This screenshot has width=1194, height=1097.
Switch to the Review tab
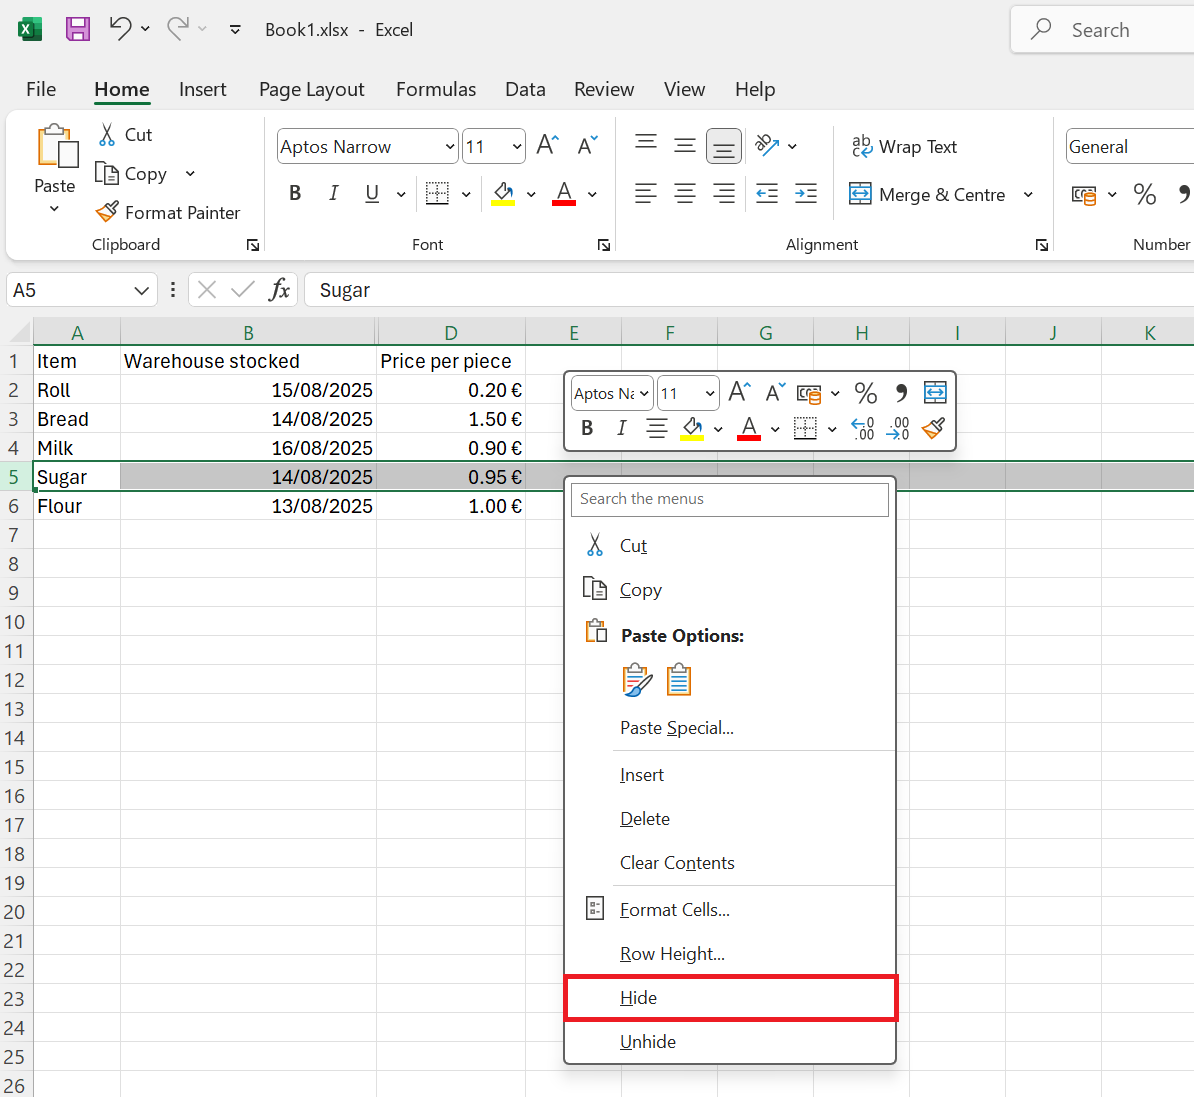coord(604,89)
